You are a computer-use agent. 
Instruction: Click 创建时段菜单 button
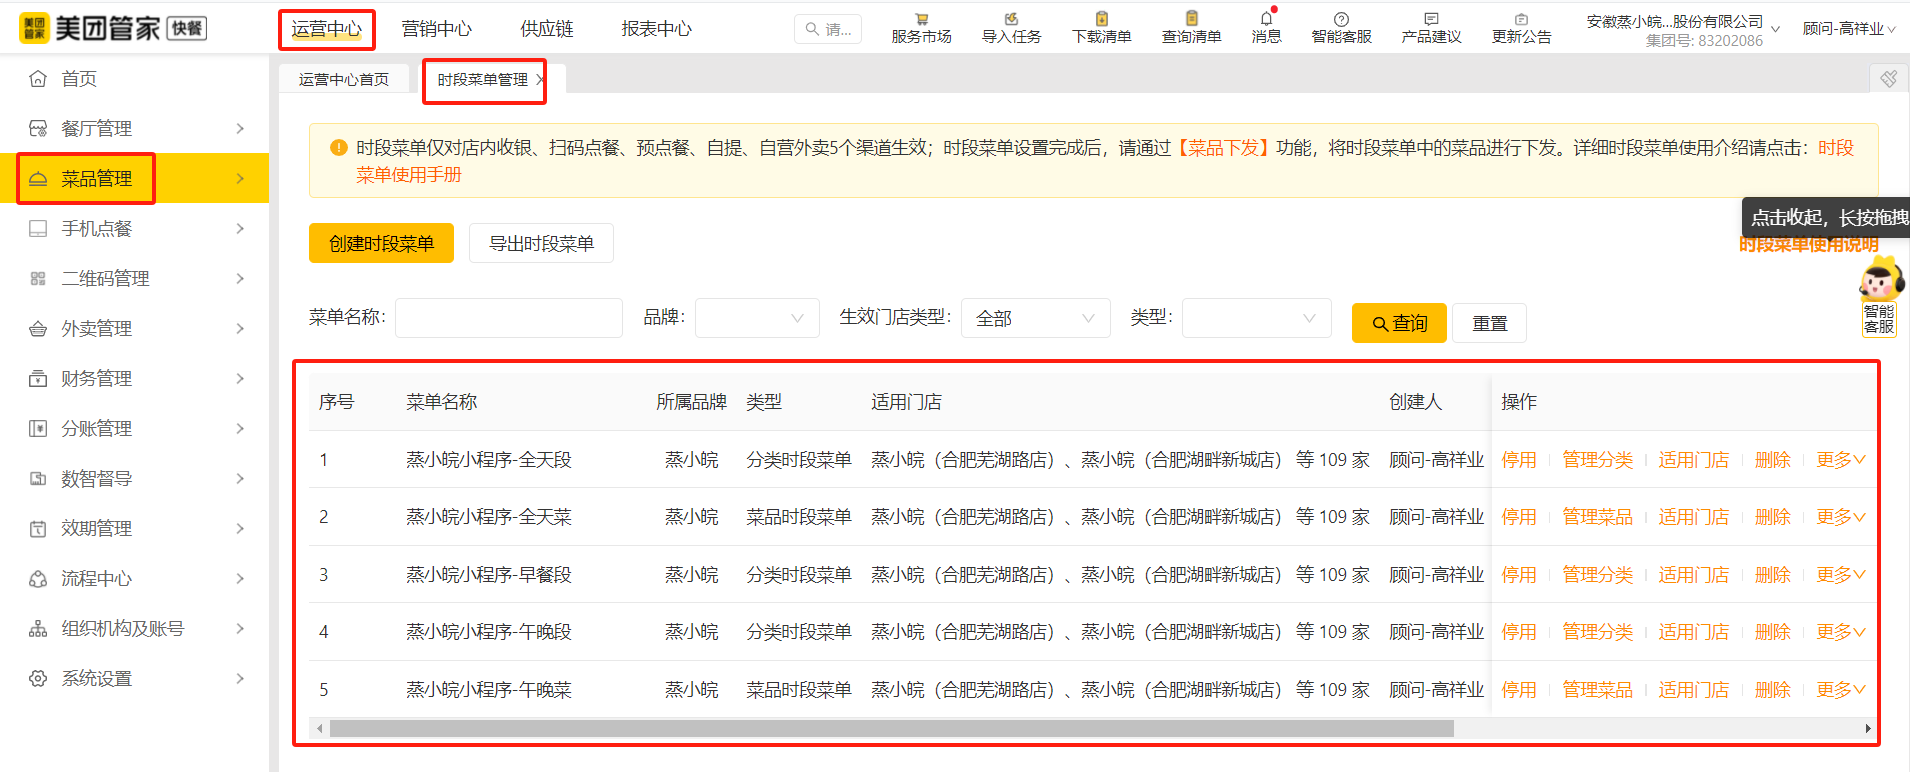(x=381, y=243)
